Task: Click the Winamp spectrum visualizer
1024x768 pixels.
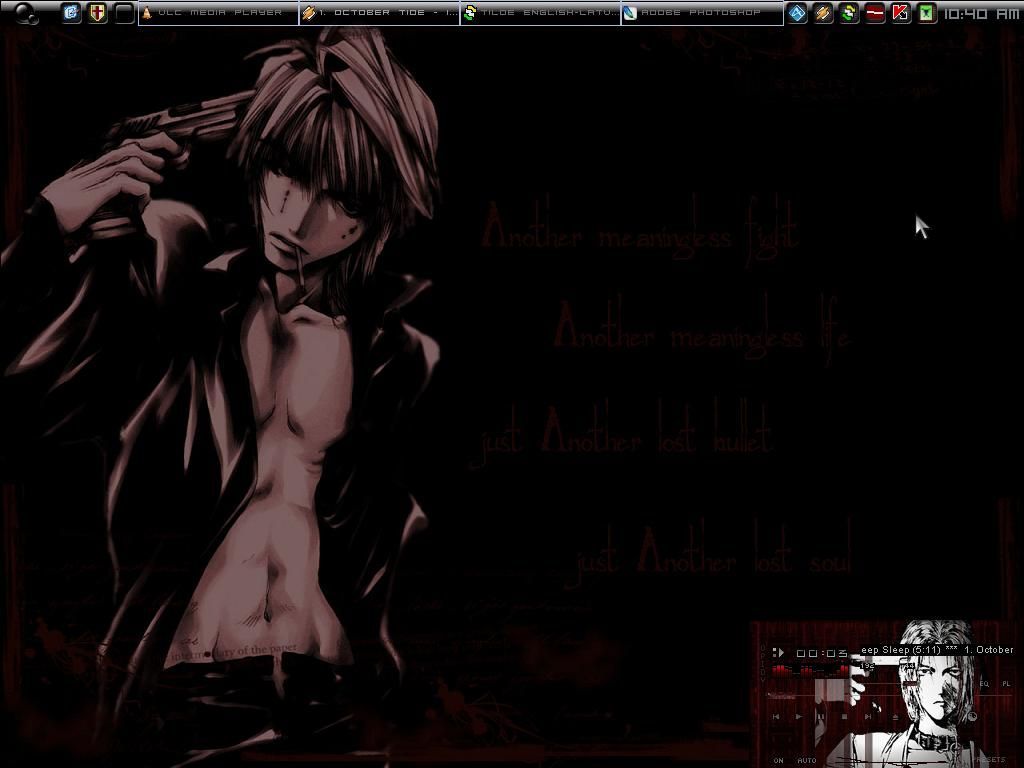Action: coord(810,671)
